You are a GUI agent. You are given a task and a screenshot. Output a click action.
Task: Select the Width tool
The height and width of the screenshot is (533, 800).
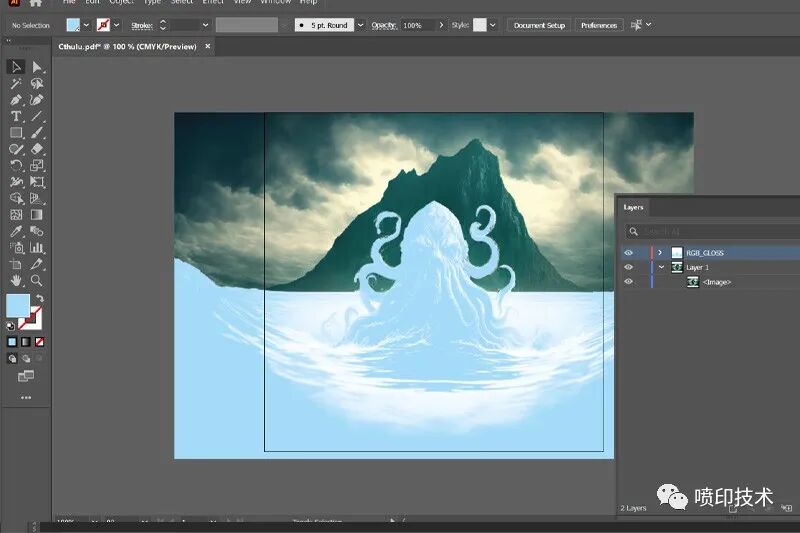(x=16, y=182)
